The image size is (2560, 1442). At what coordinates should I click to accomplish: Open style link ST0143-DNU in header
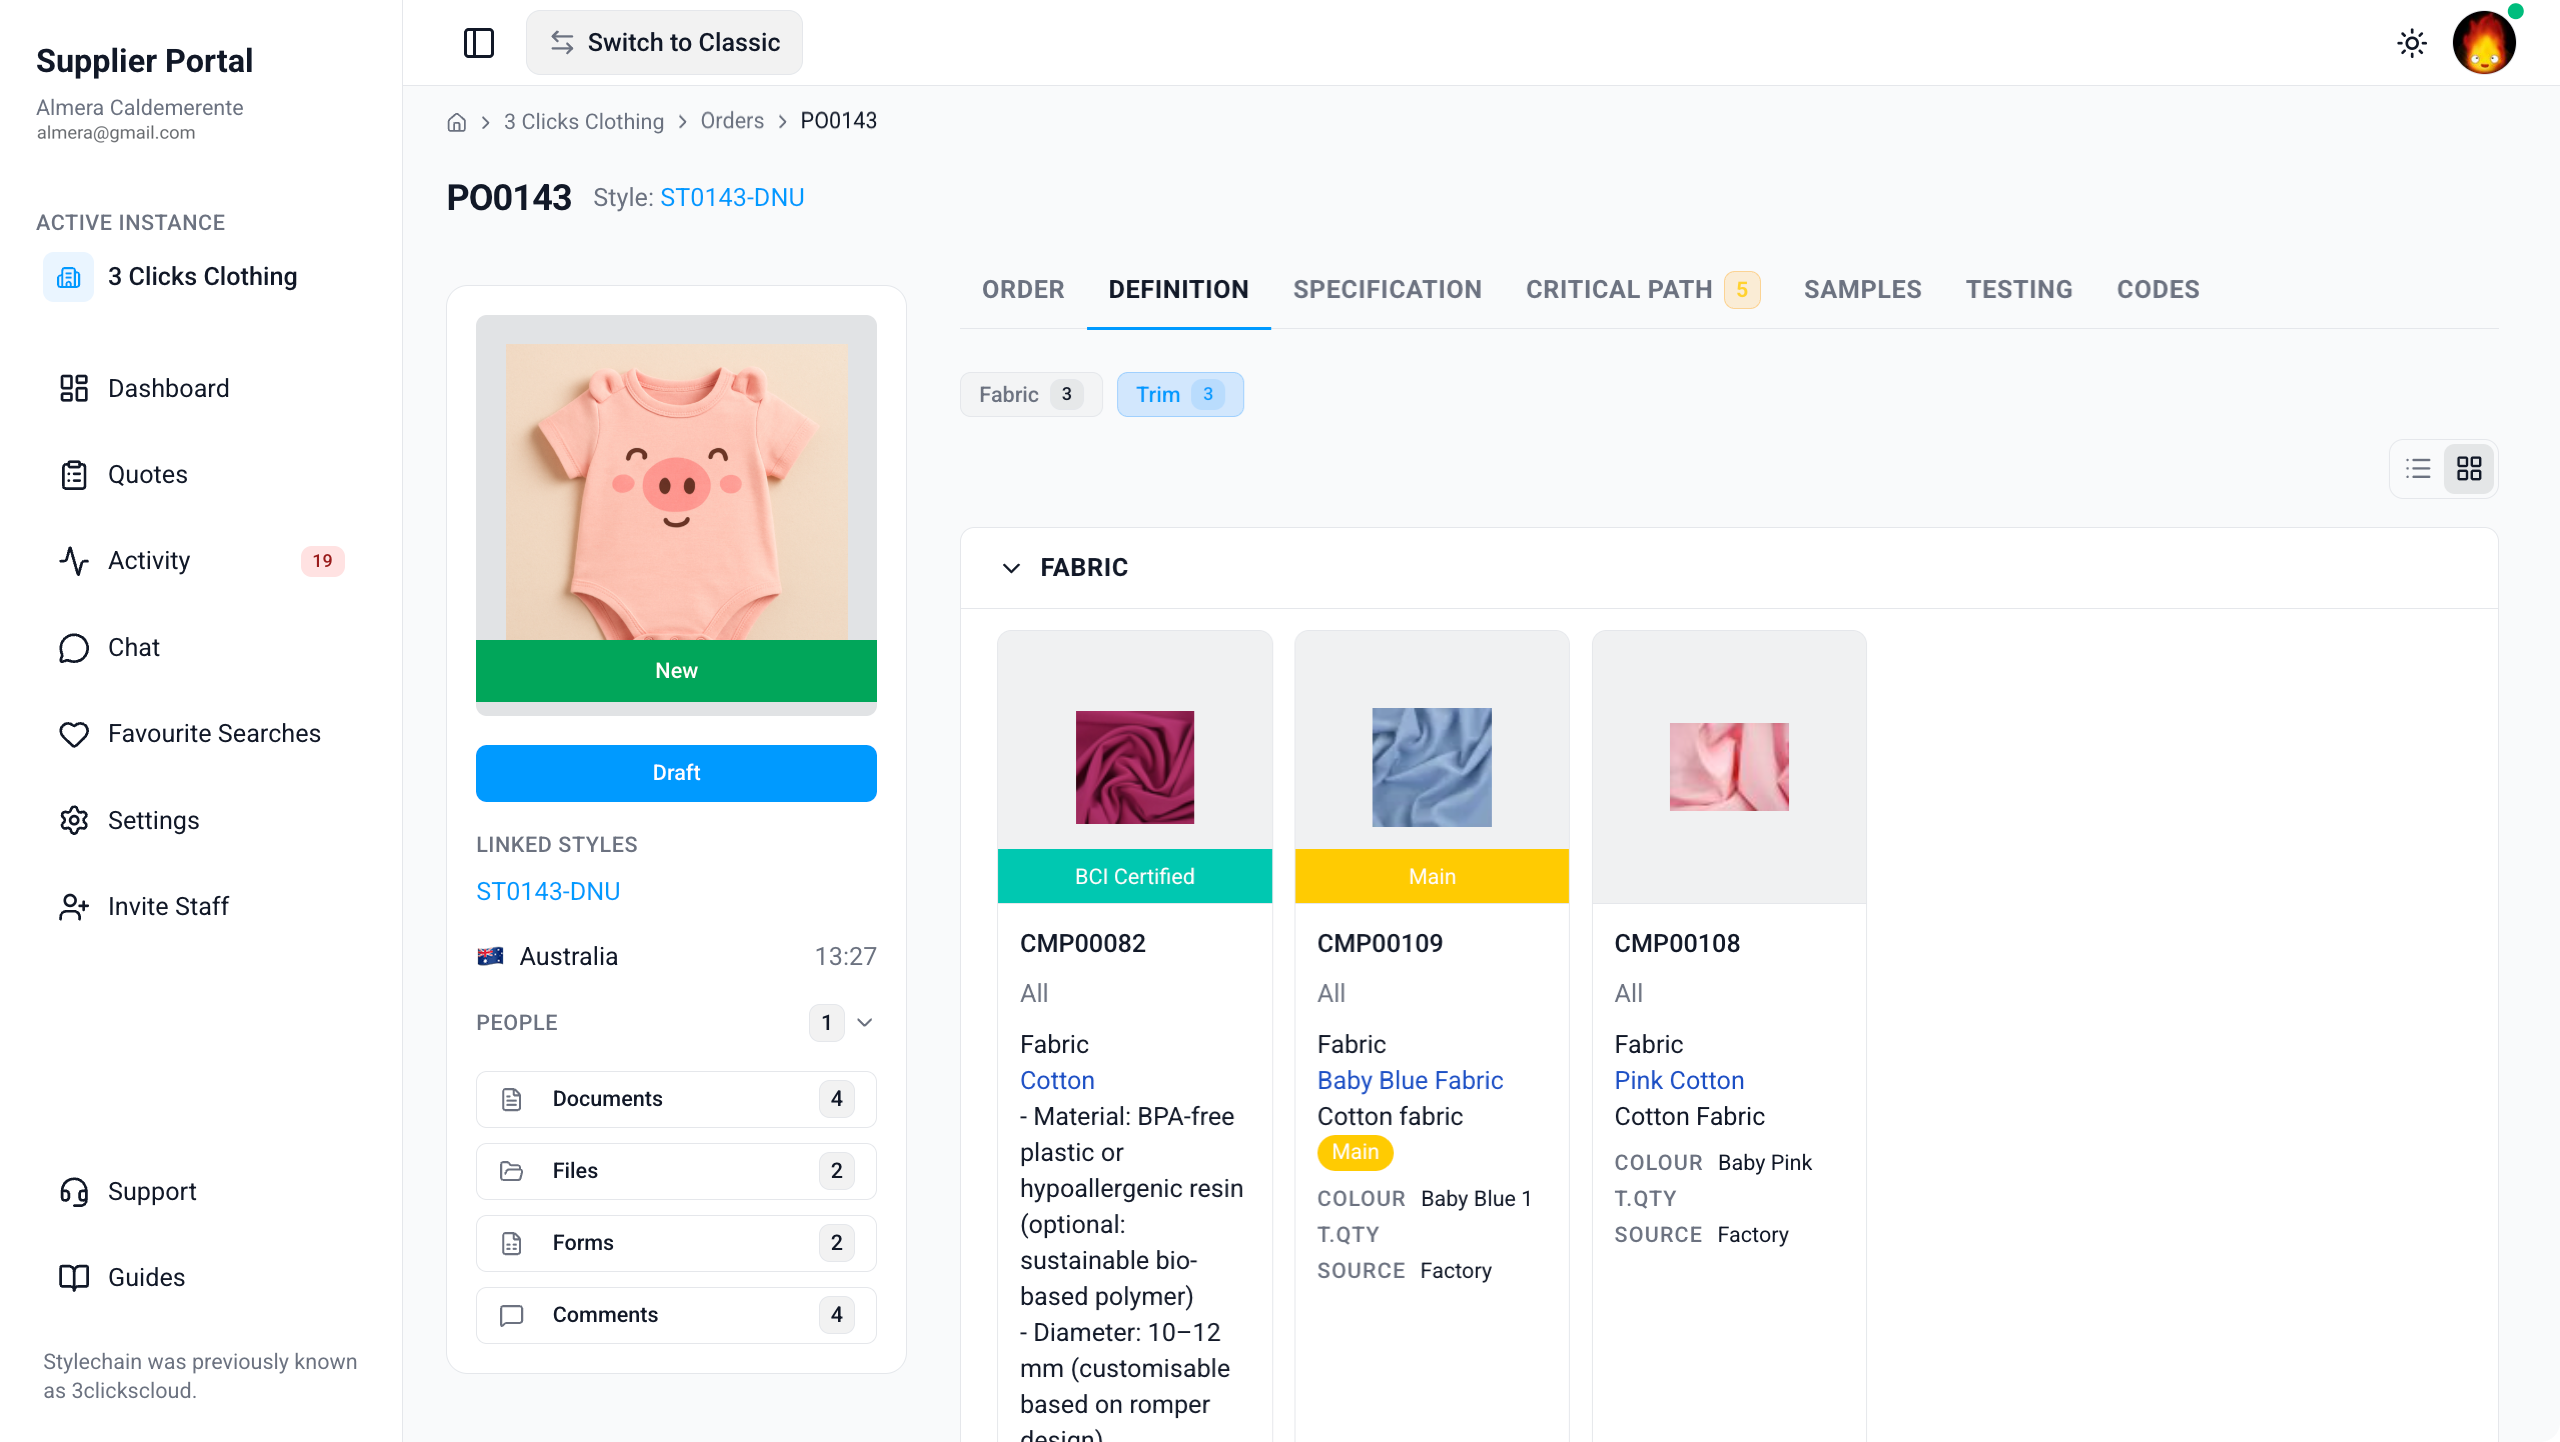tap(732, 198)
